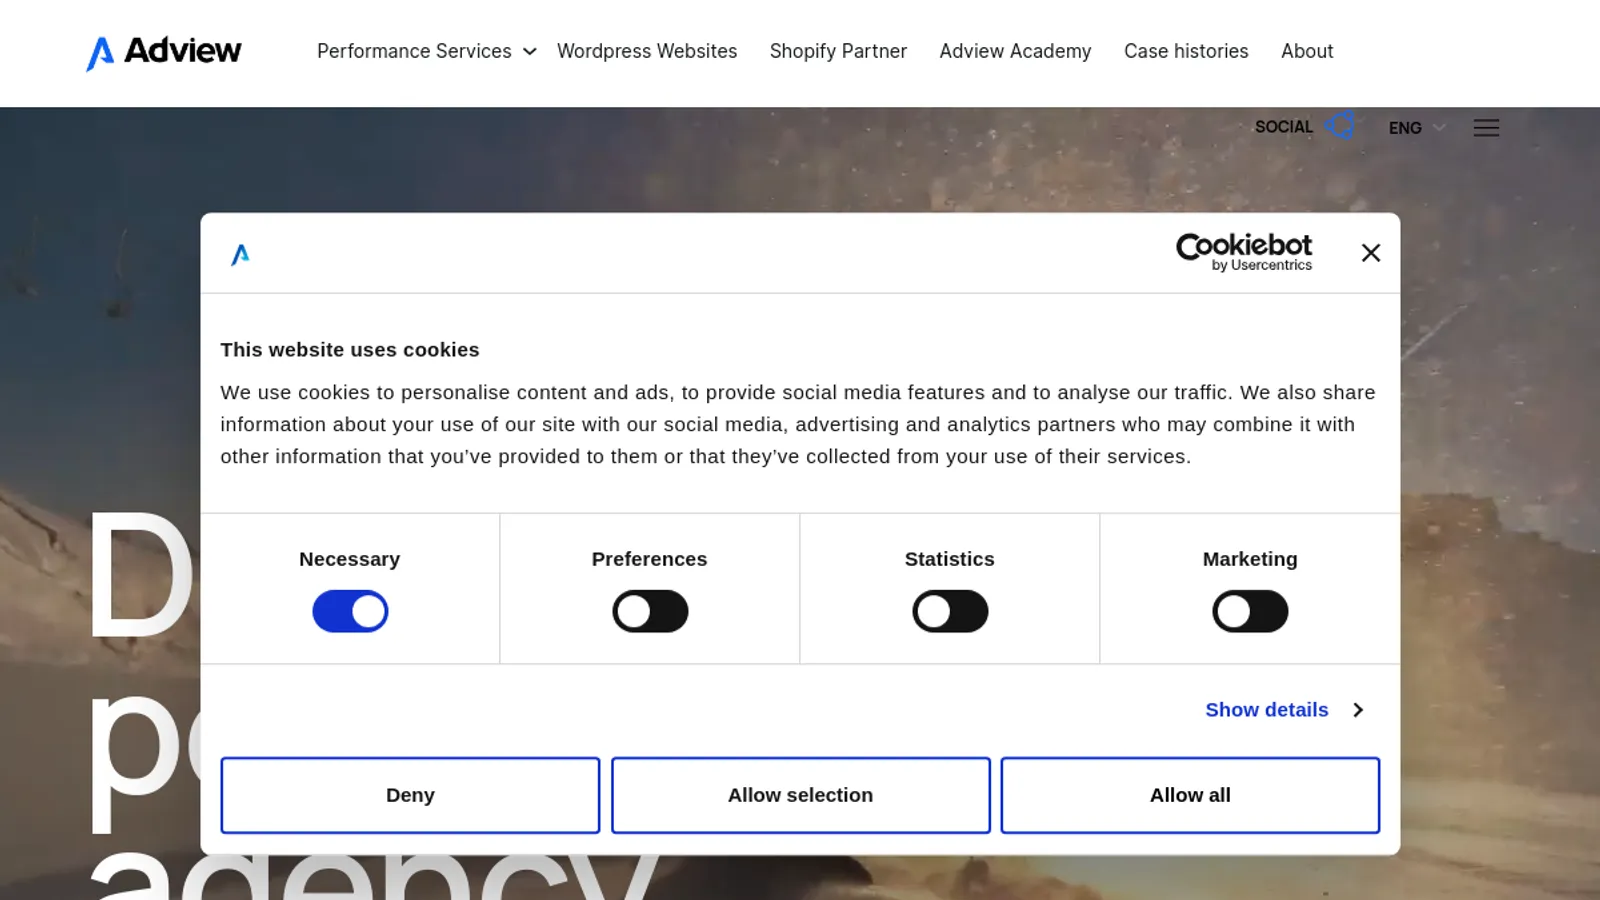Expand Show details chevron
Screen dimensions: 1600x900
tap(1358, 710)
